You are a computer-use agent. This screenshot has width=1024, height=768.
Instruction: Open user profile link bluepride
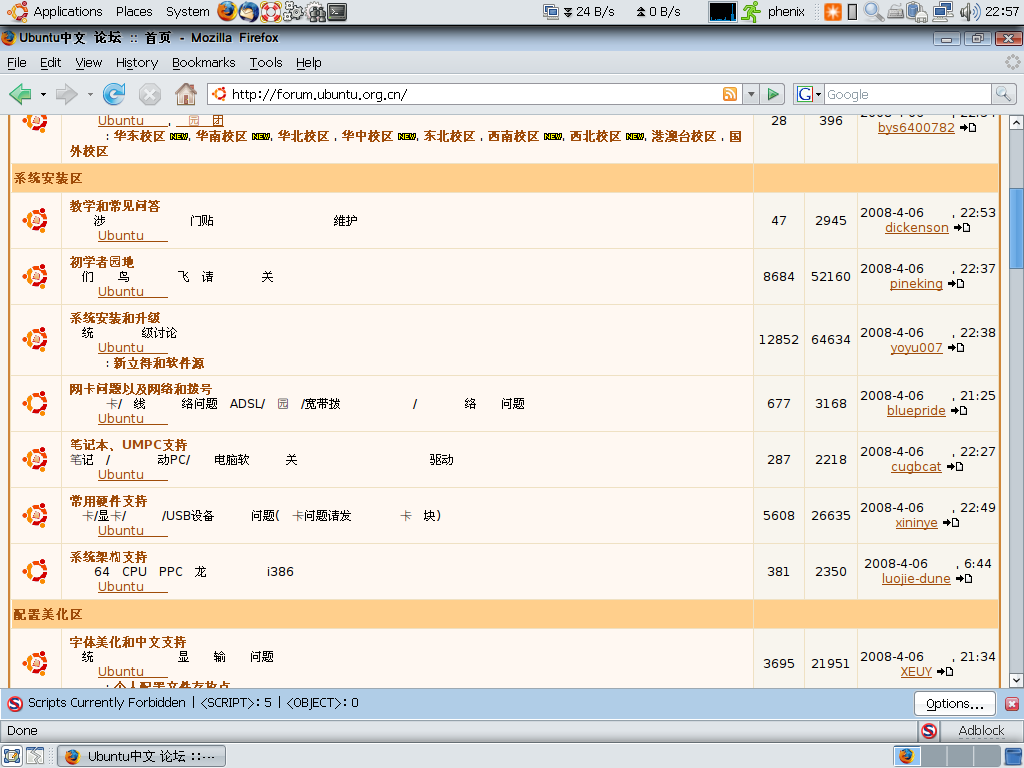[x=916, y=411]
